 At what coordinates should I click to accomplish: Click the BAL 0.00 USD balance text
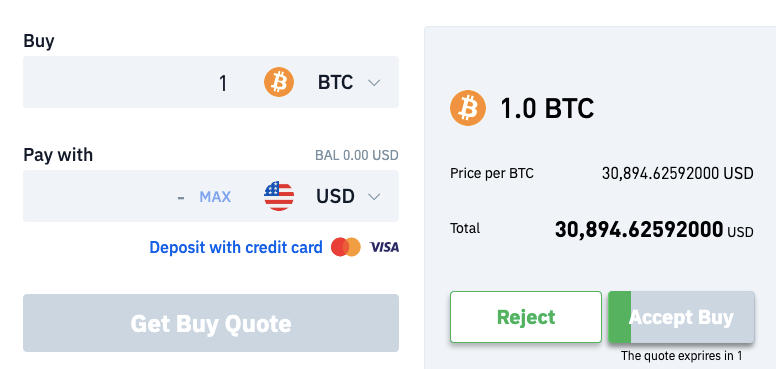[357, 155]
